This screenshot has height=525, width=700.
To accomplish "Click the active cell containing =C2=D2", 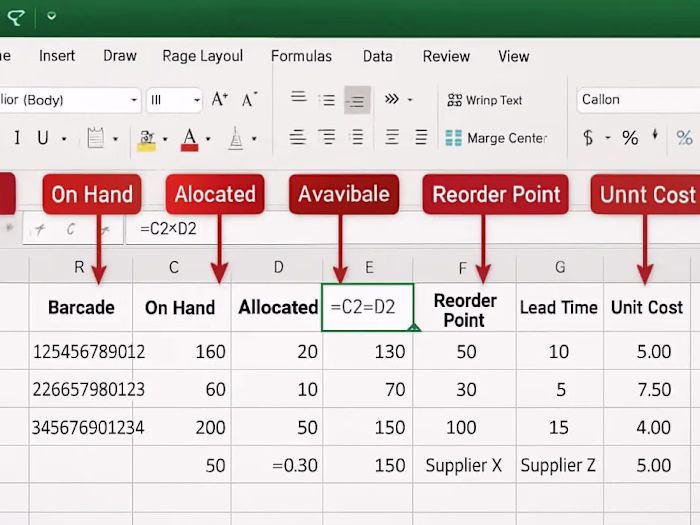I will pyautogui.click(x=367, y=307).
